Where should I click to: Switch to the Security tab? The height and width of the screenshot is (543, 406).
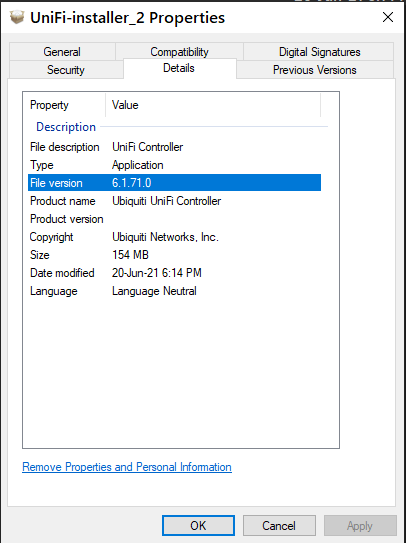point(66,70)
